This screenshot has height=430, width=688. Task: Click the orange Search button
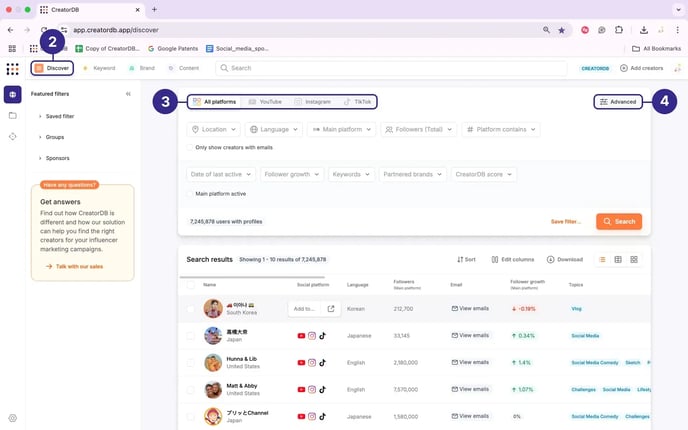619,222
